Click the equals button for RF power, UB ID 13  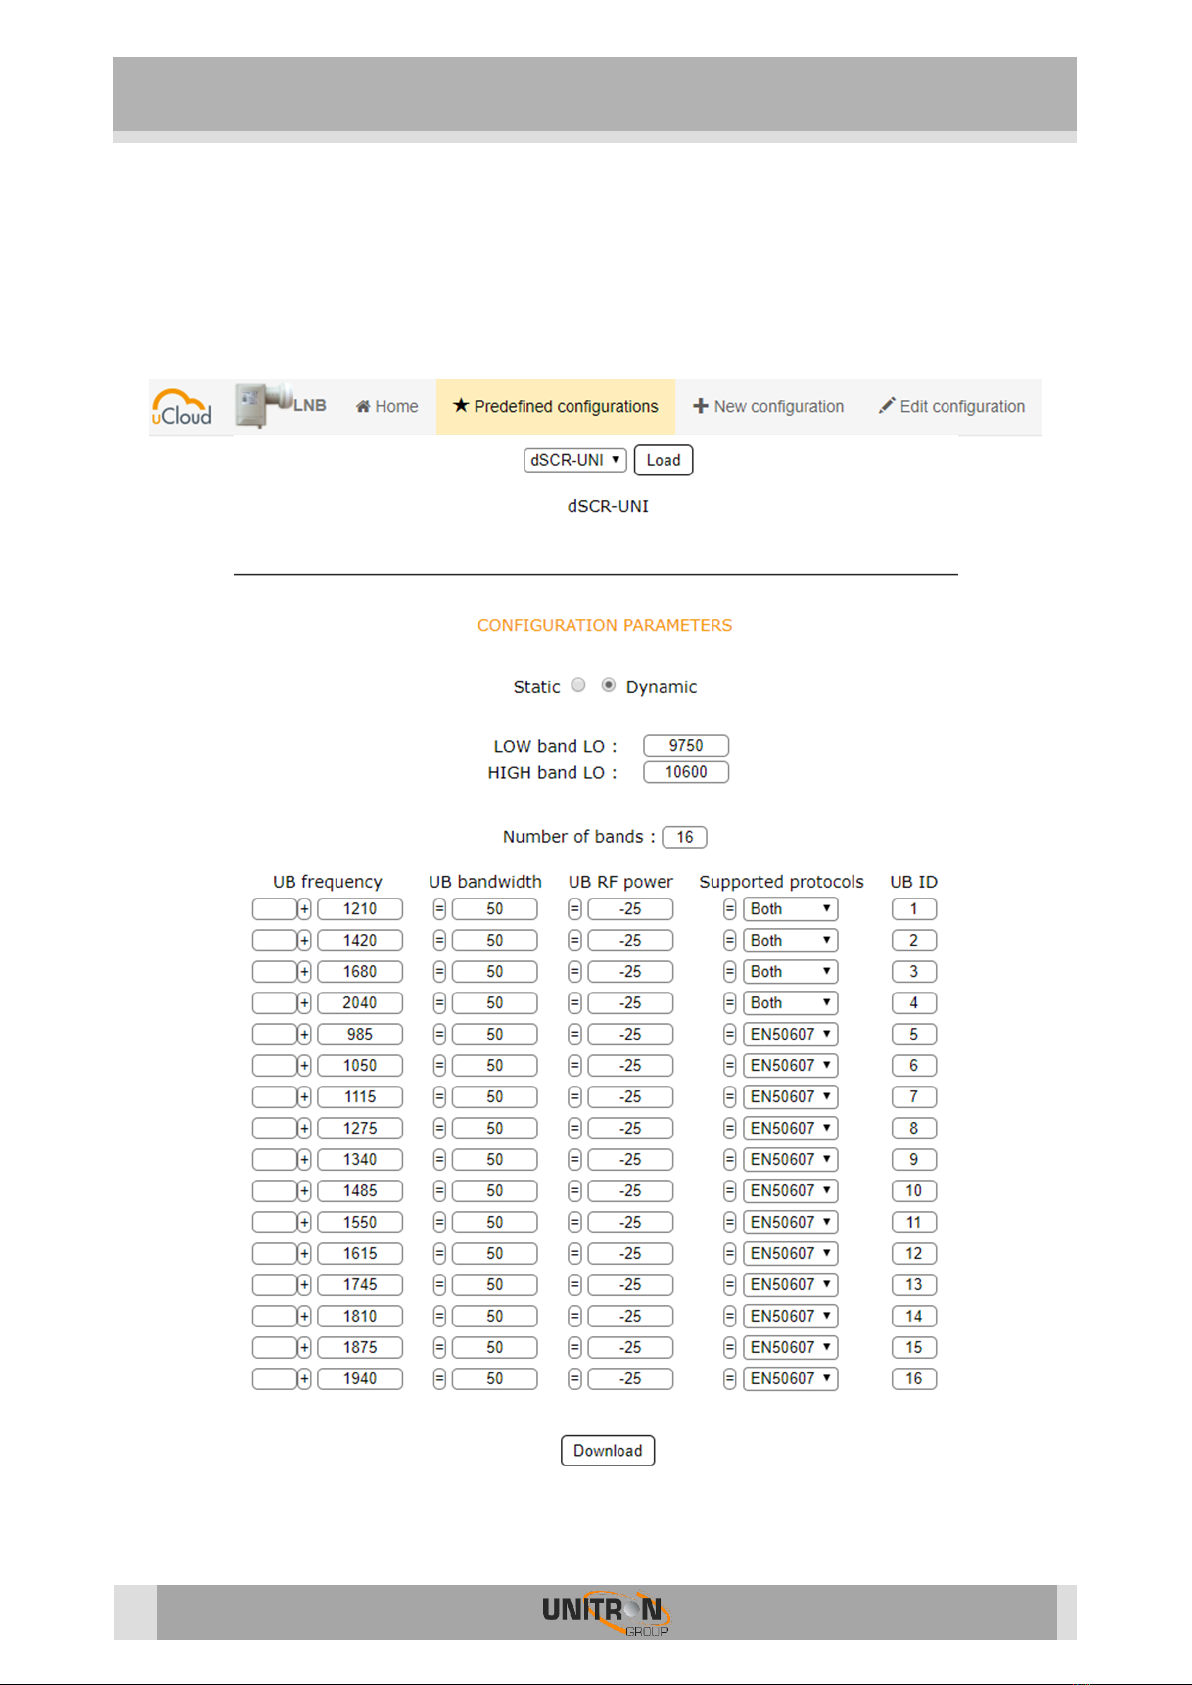(575, 1285)
